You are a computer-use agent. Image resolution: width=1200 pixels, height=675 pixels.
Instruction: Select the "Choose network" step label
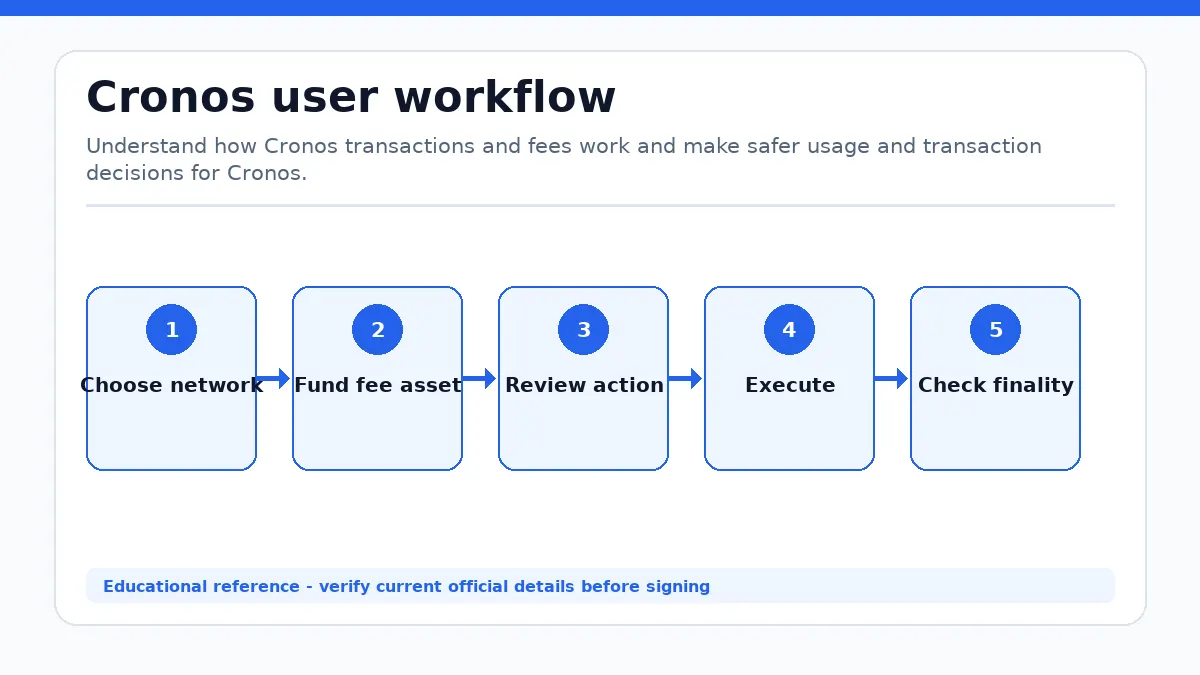[171, 385]
